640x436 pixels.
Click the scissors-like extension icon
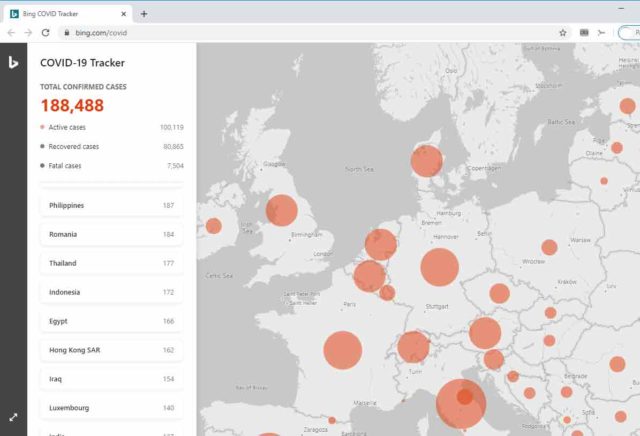[601, 33]
